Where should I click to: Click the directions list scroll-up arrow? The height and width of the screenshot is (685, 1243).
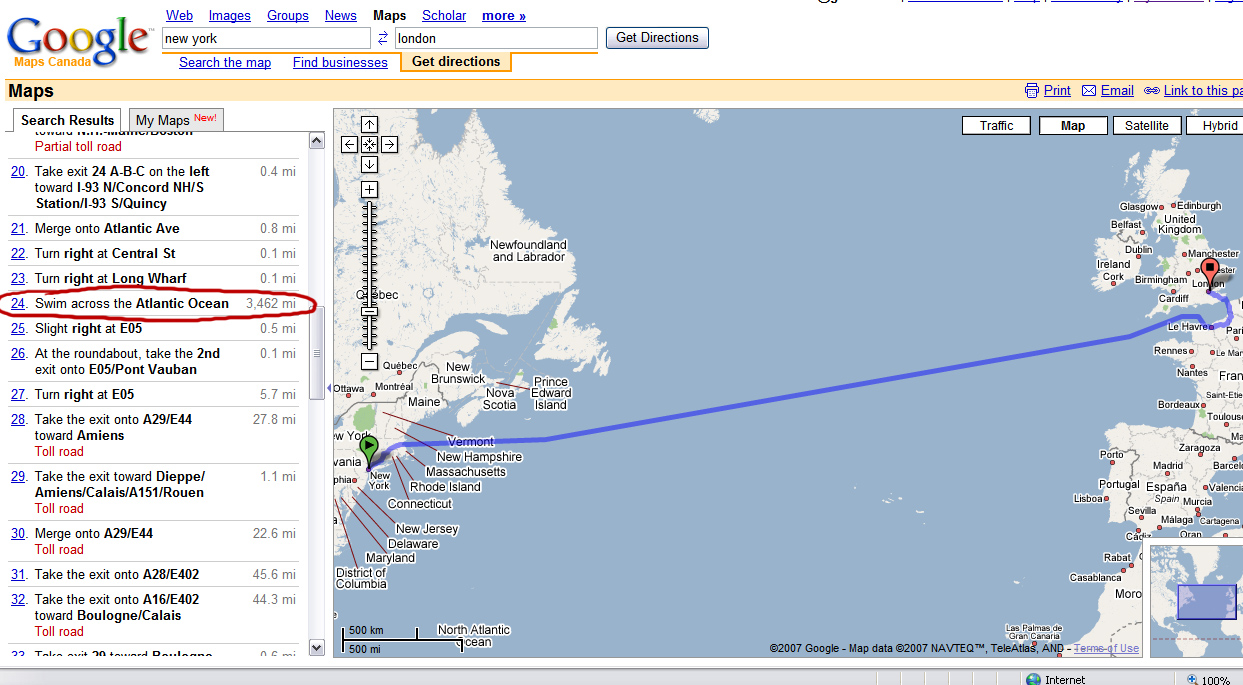pyautogui.click(x=317, y=141)
